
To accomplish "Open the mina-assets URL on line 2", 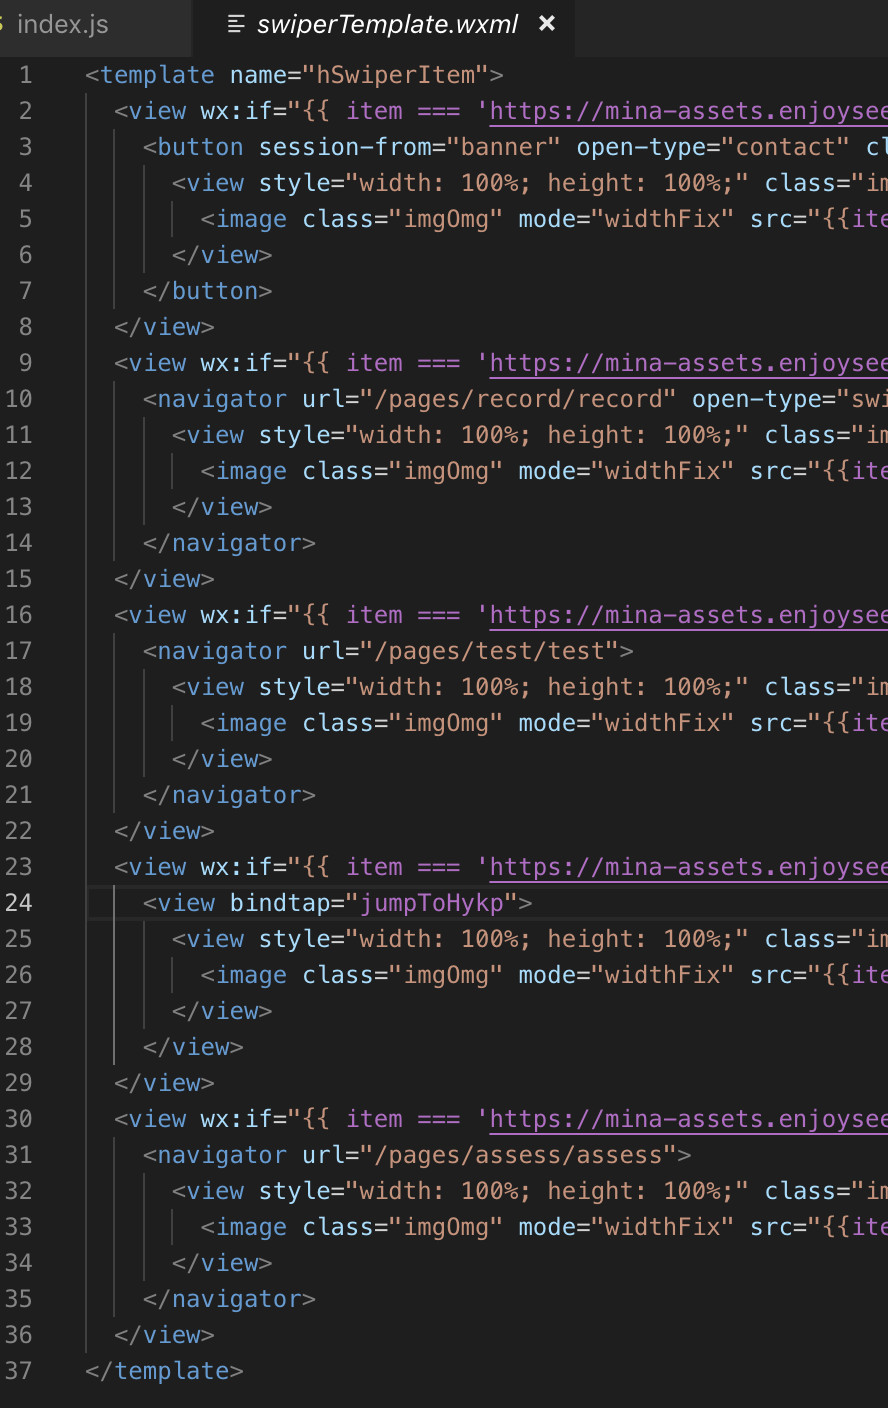I will click(688, 111).
